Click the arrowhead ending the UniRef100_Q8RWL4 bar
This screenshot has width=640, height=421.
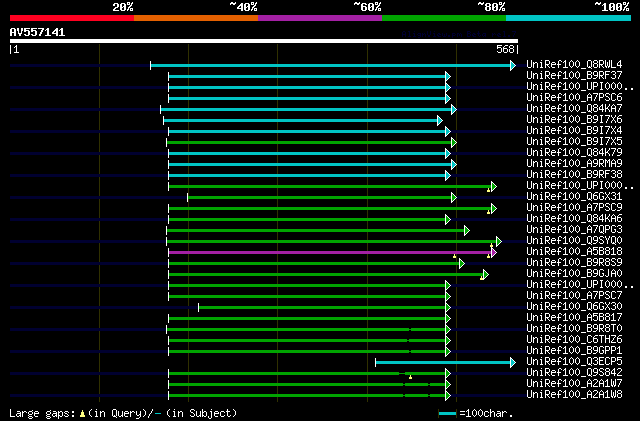click(x=513, y=65)
